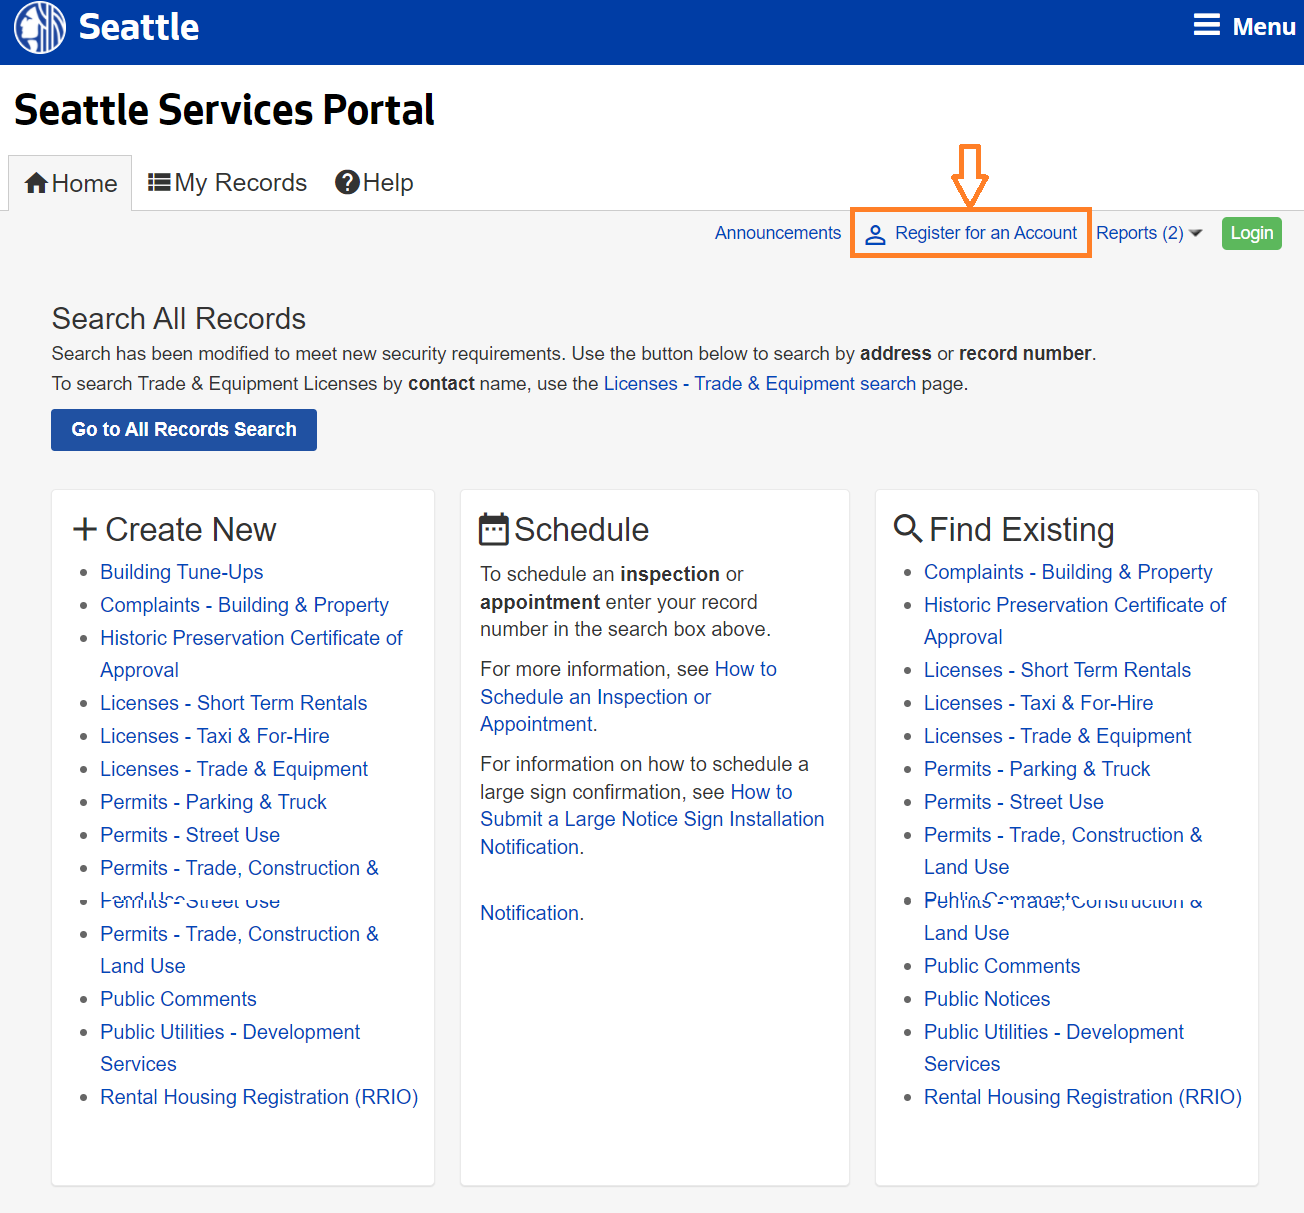The width and height of the screenshot is (1304, 1213).
Task: Click the magnifier icon beside Find Existing
Action: pos(908,528)
